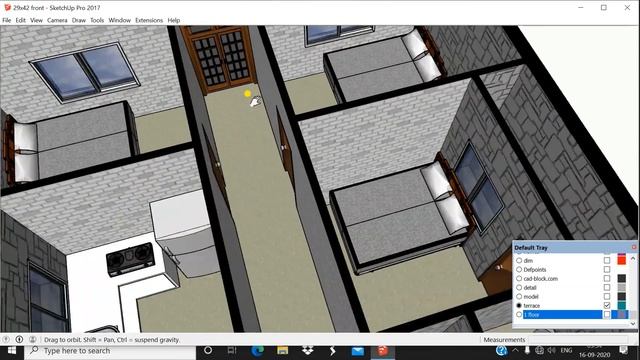Open the View menu
640x360 pixels.
[36, 20]
